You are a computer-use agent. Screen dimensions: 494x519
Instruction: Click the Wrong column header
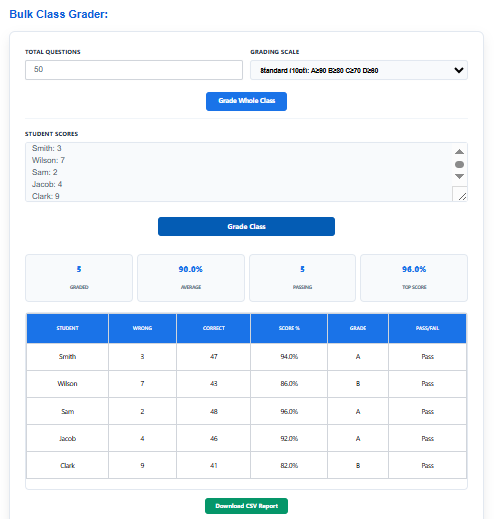click(x=142, y=328)
